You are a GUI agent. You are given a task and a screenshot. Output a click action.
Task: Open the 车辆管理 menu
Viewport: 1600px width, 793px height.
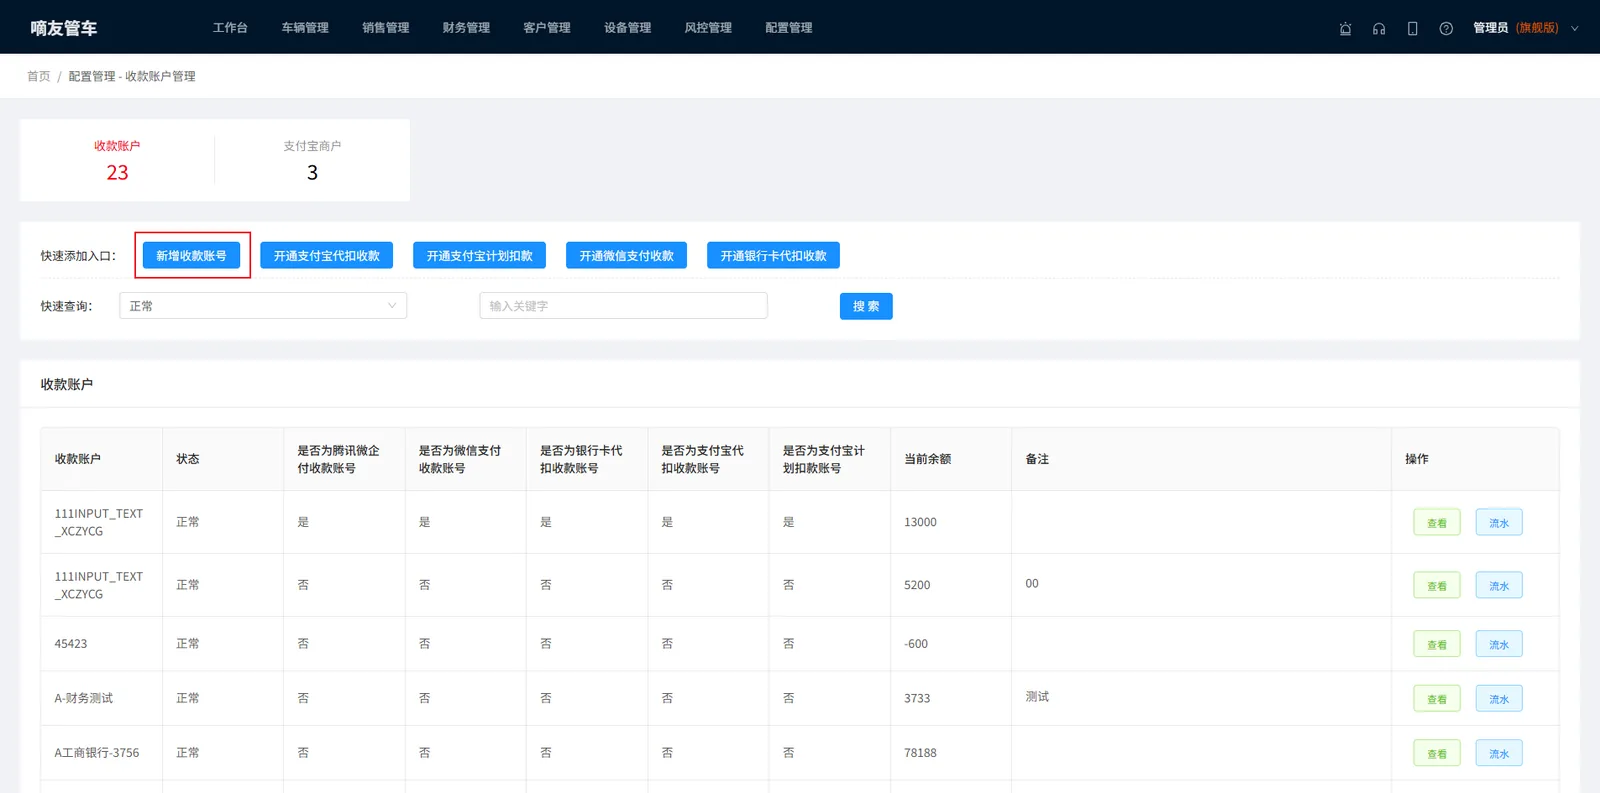[305, 28]
